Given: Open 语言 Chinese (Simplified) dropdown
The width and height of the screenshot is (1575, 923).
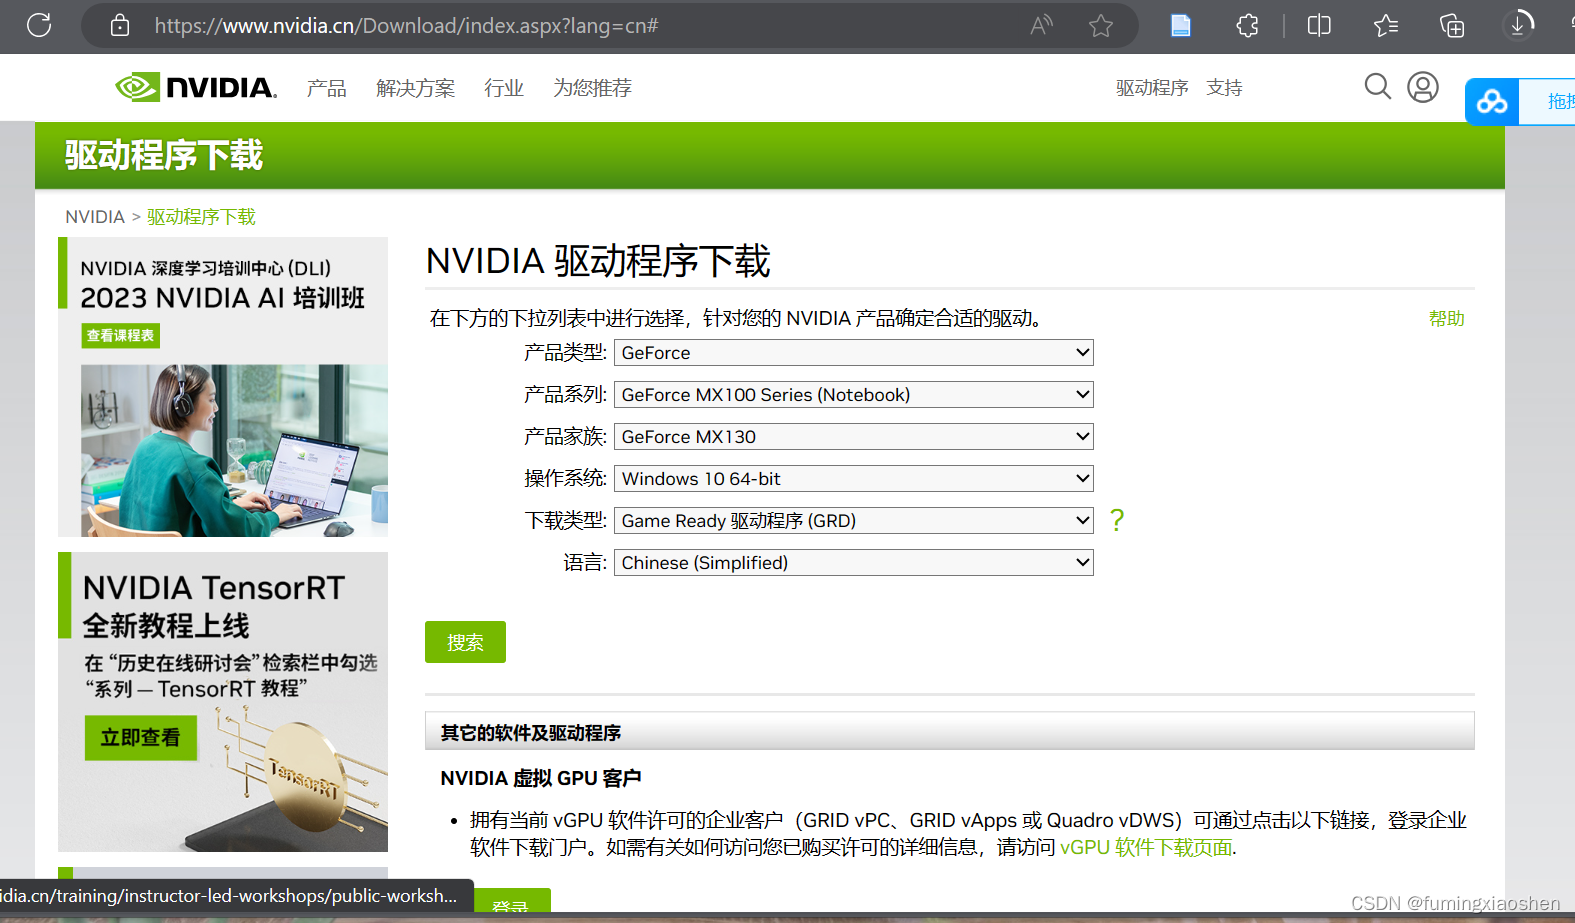Looking at the screenshot, I should pos(854,562).
